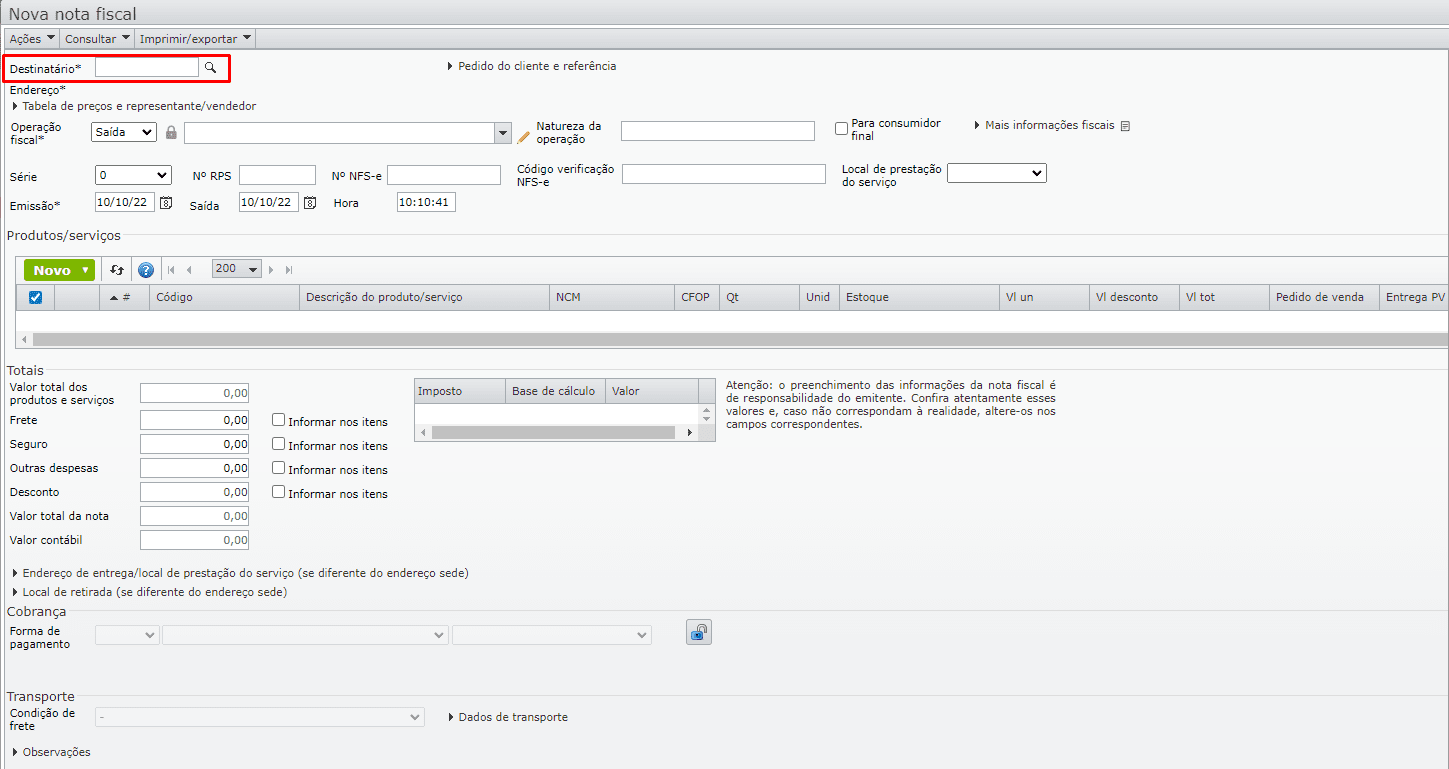
Task: Click the padlock button in Cobrança section
Action: click(x=698, y=632)
